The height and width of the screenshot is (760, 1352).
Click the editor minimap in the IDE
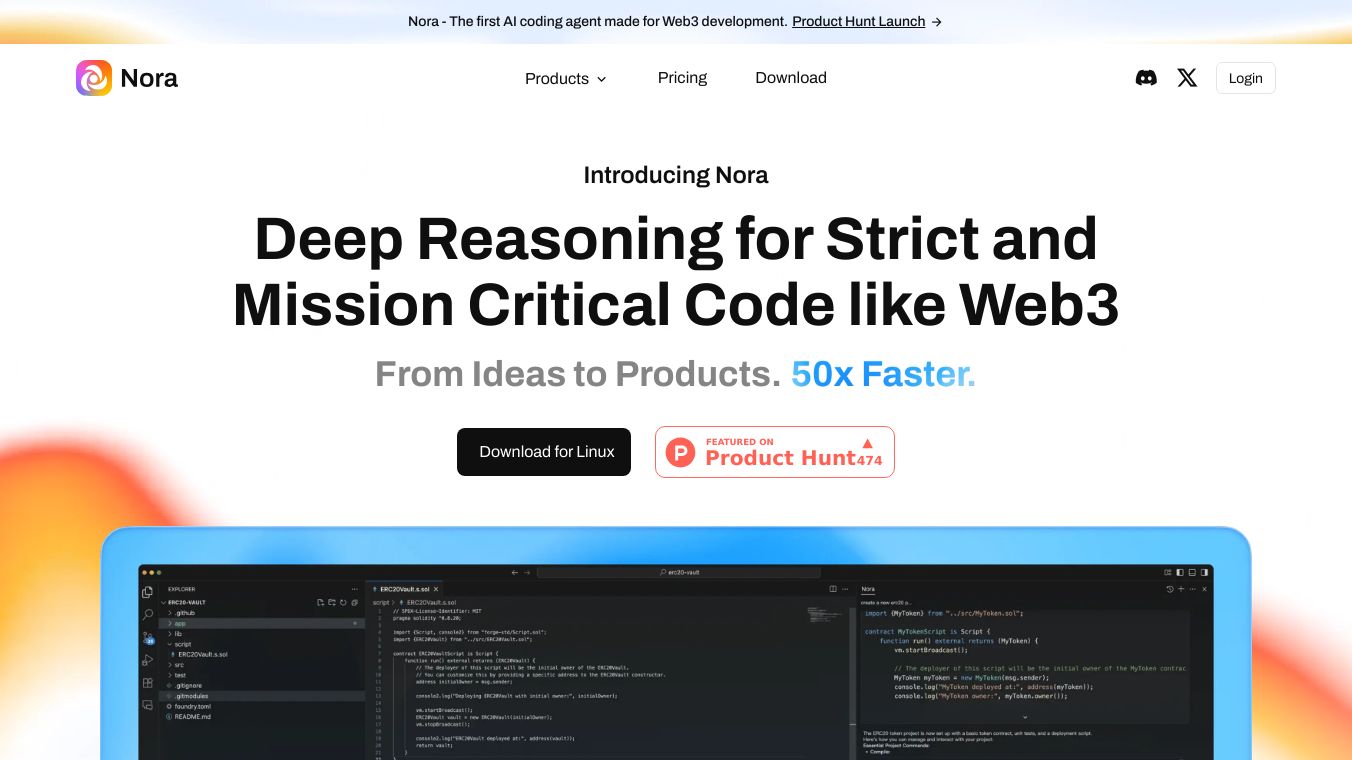tap(827, 613)
